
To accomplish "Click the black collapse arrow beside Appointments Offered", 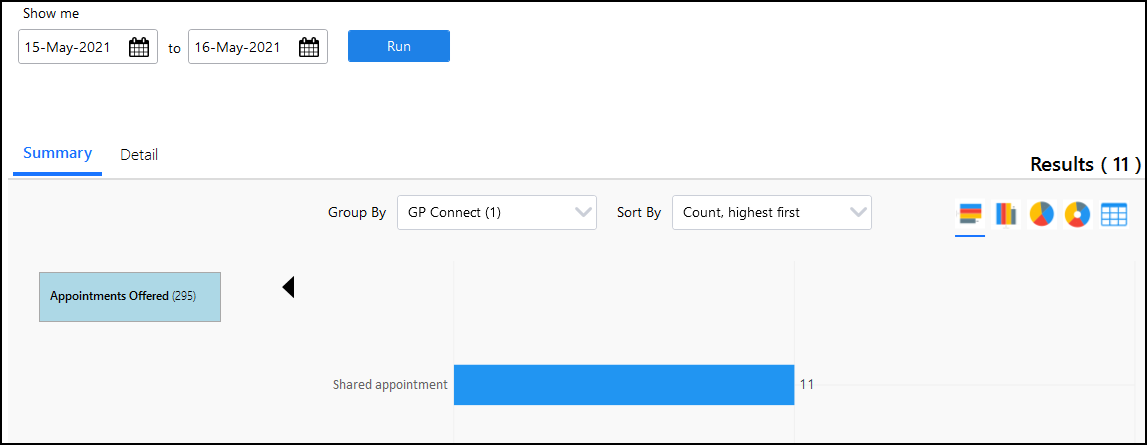I will tap(288, 288).
